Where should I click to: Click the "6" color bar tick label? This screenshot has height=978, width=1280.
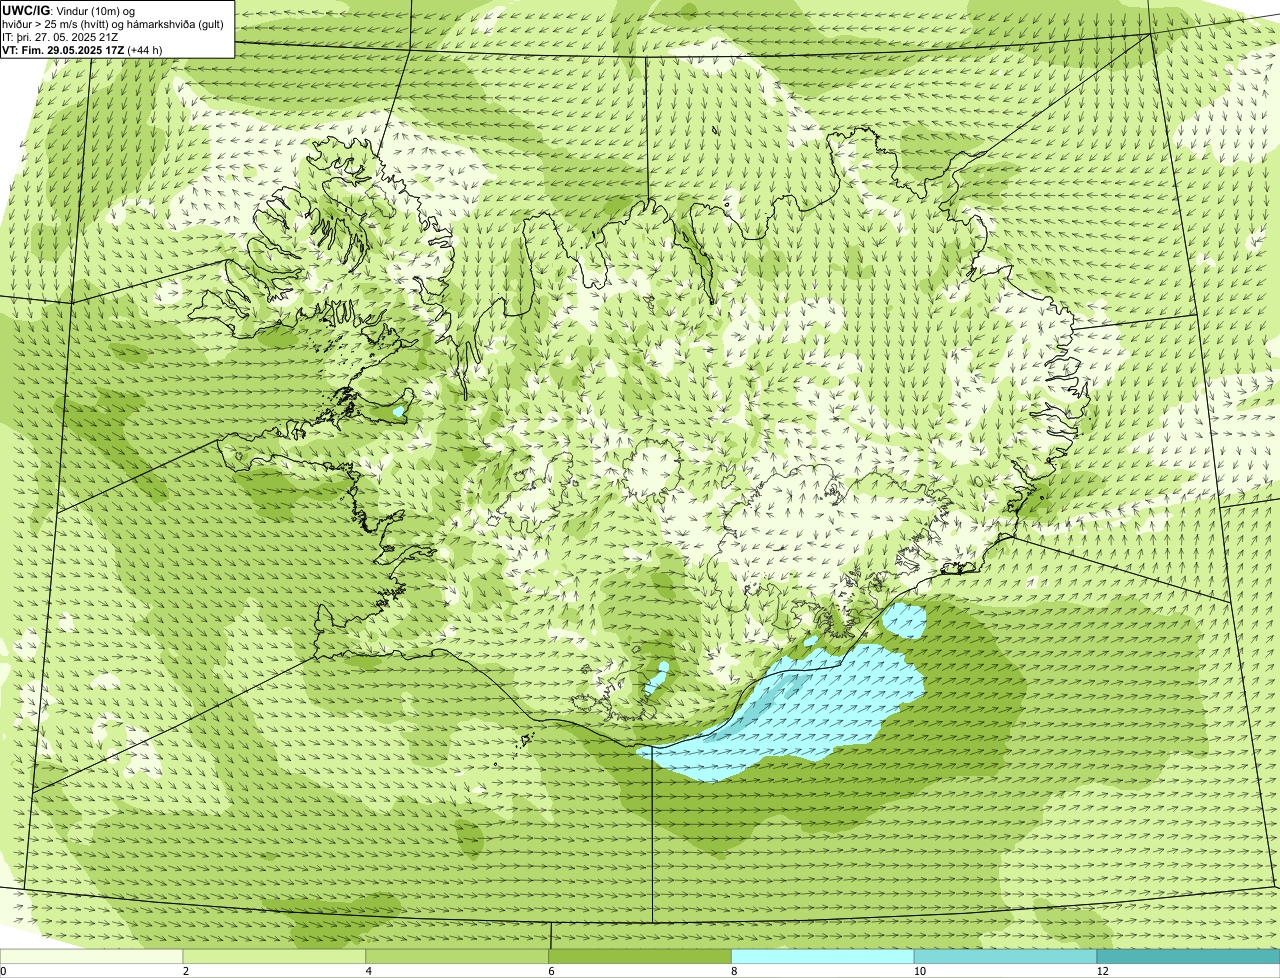click(x=552, y=971)
